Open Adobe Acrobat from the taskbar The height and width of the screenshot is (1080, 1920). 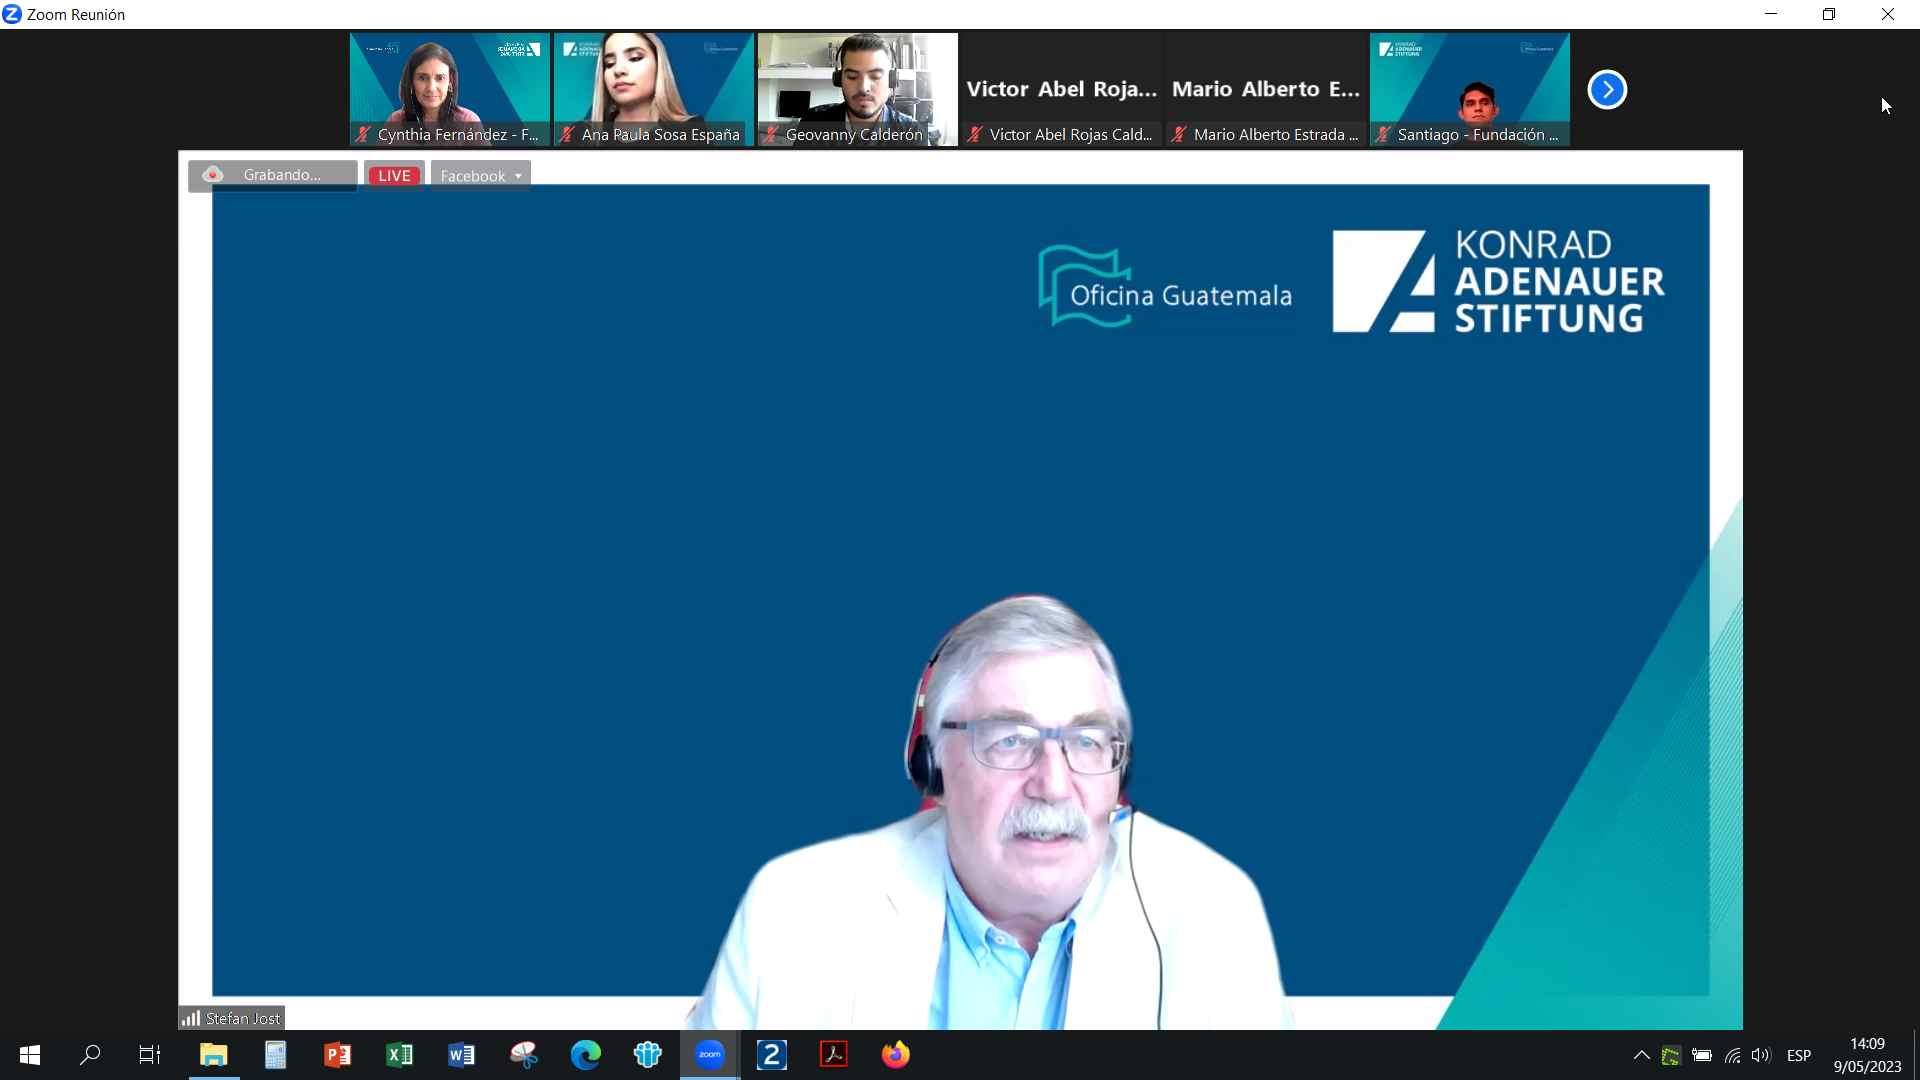pyautogui.click(x=833, y=1055)
